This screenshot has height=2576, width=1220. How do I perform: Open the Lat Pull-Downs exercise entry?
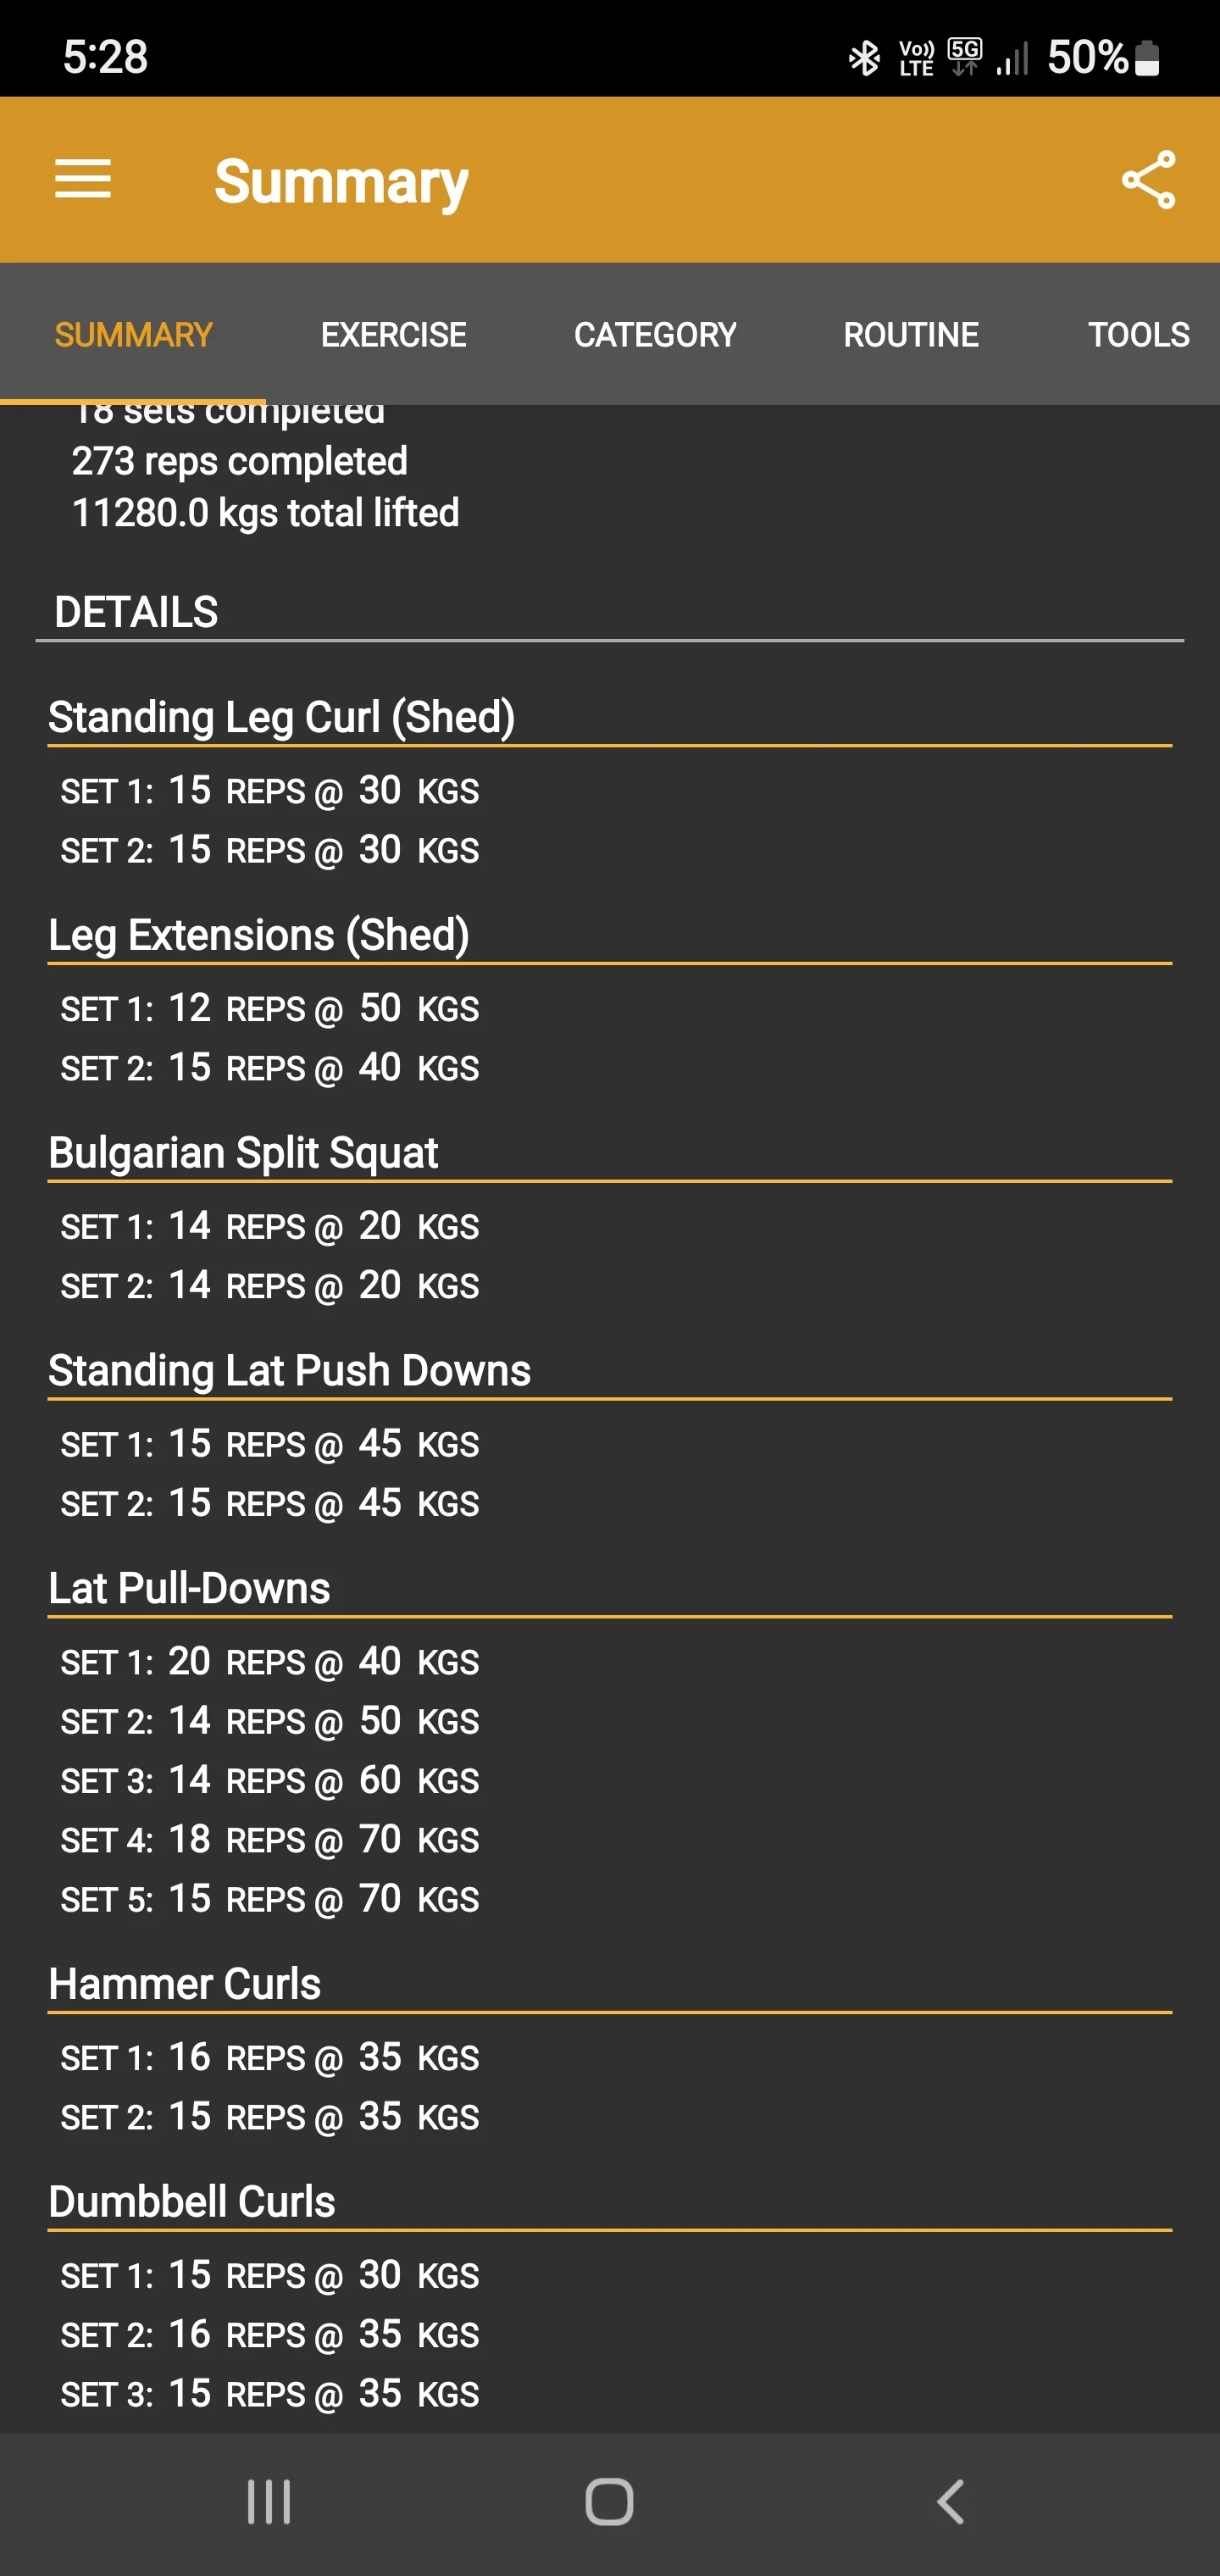click(x=189, y=1587)
